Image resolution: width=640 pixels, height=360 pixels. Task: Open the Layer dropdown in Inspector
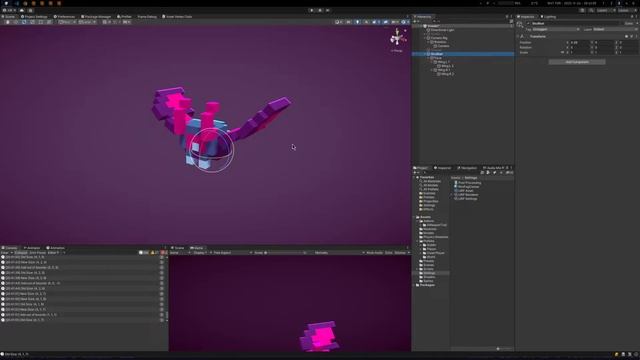pos(616,29)
